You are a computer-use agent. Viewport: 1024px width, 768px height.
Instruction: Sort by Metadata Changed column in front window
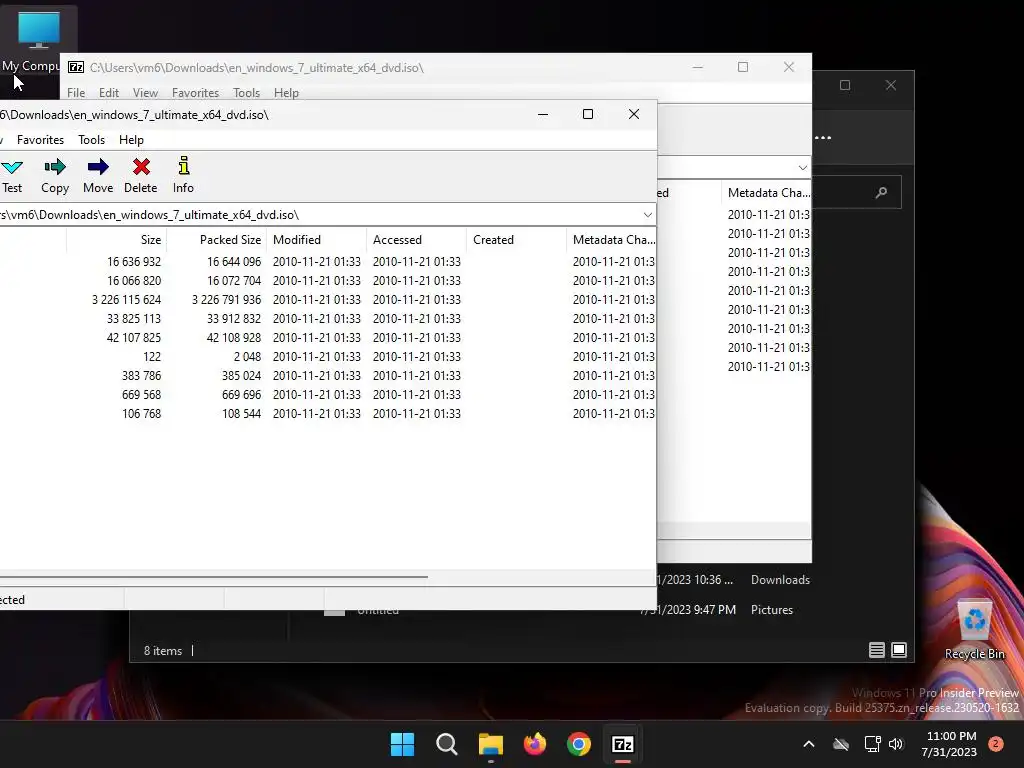[x=612, y=240]
